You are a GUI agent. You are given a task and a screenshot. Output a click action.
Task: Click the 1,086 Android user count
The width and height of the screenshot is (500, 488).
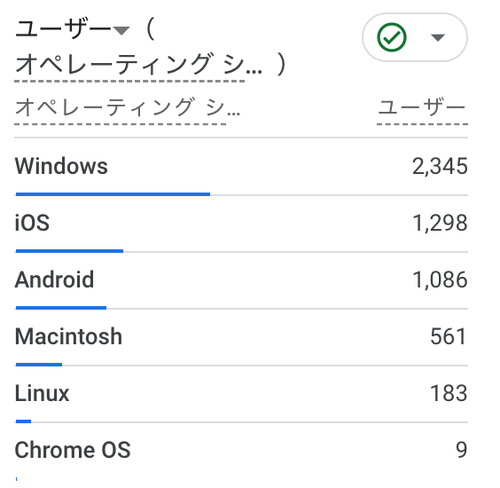440,279
